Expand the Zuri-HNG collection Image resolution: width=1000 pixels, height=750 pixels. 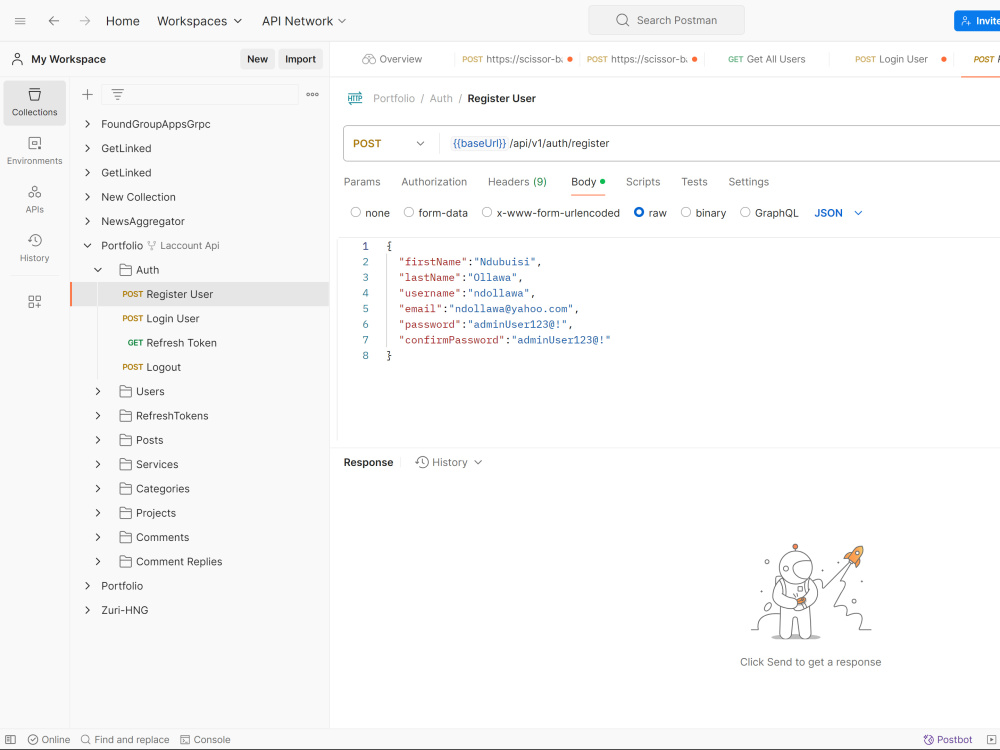pos(87,610)
